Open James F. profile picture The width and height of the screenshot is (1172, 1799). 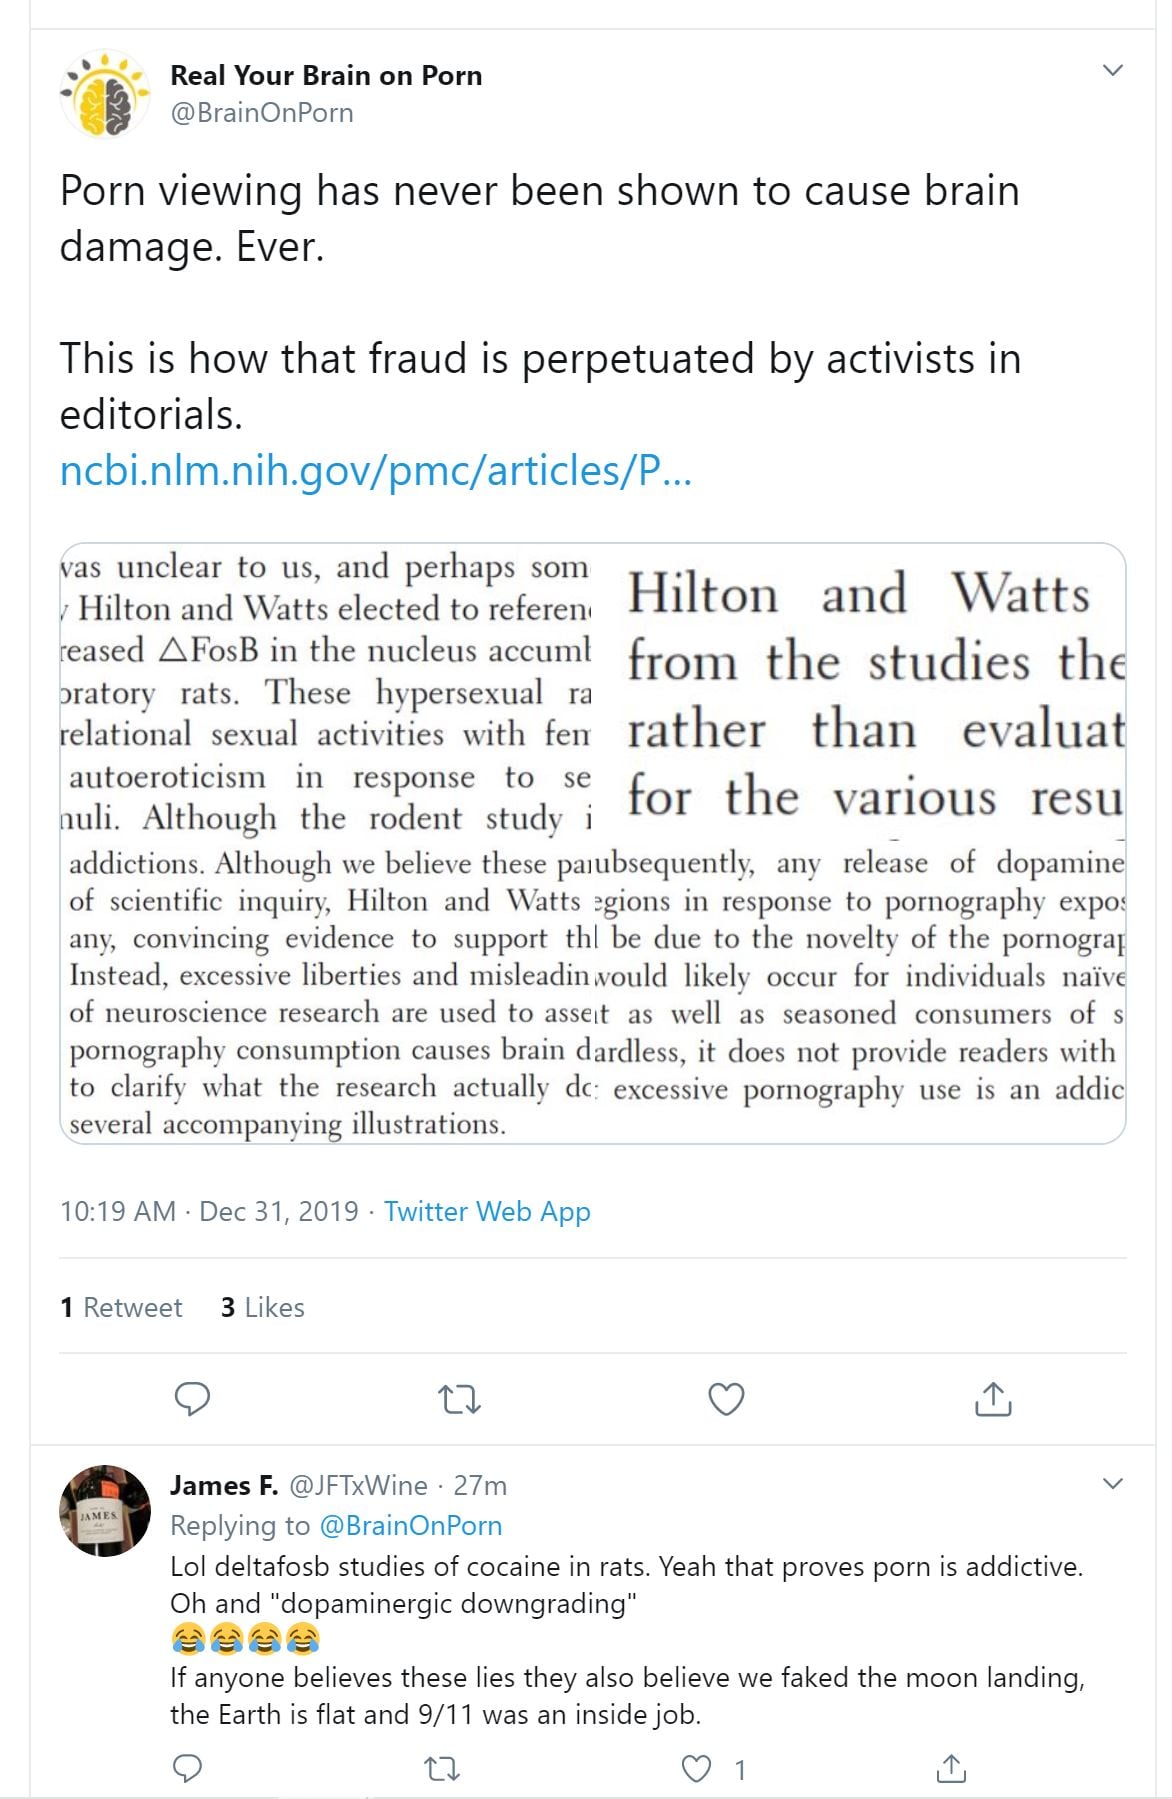tap(105, 1510)
